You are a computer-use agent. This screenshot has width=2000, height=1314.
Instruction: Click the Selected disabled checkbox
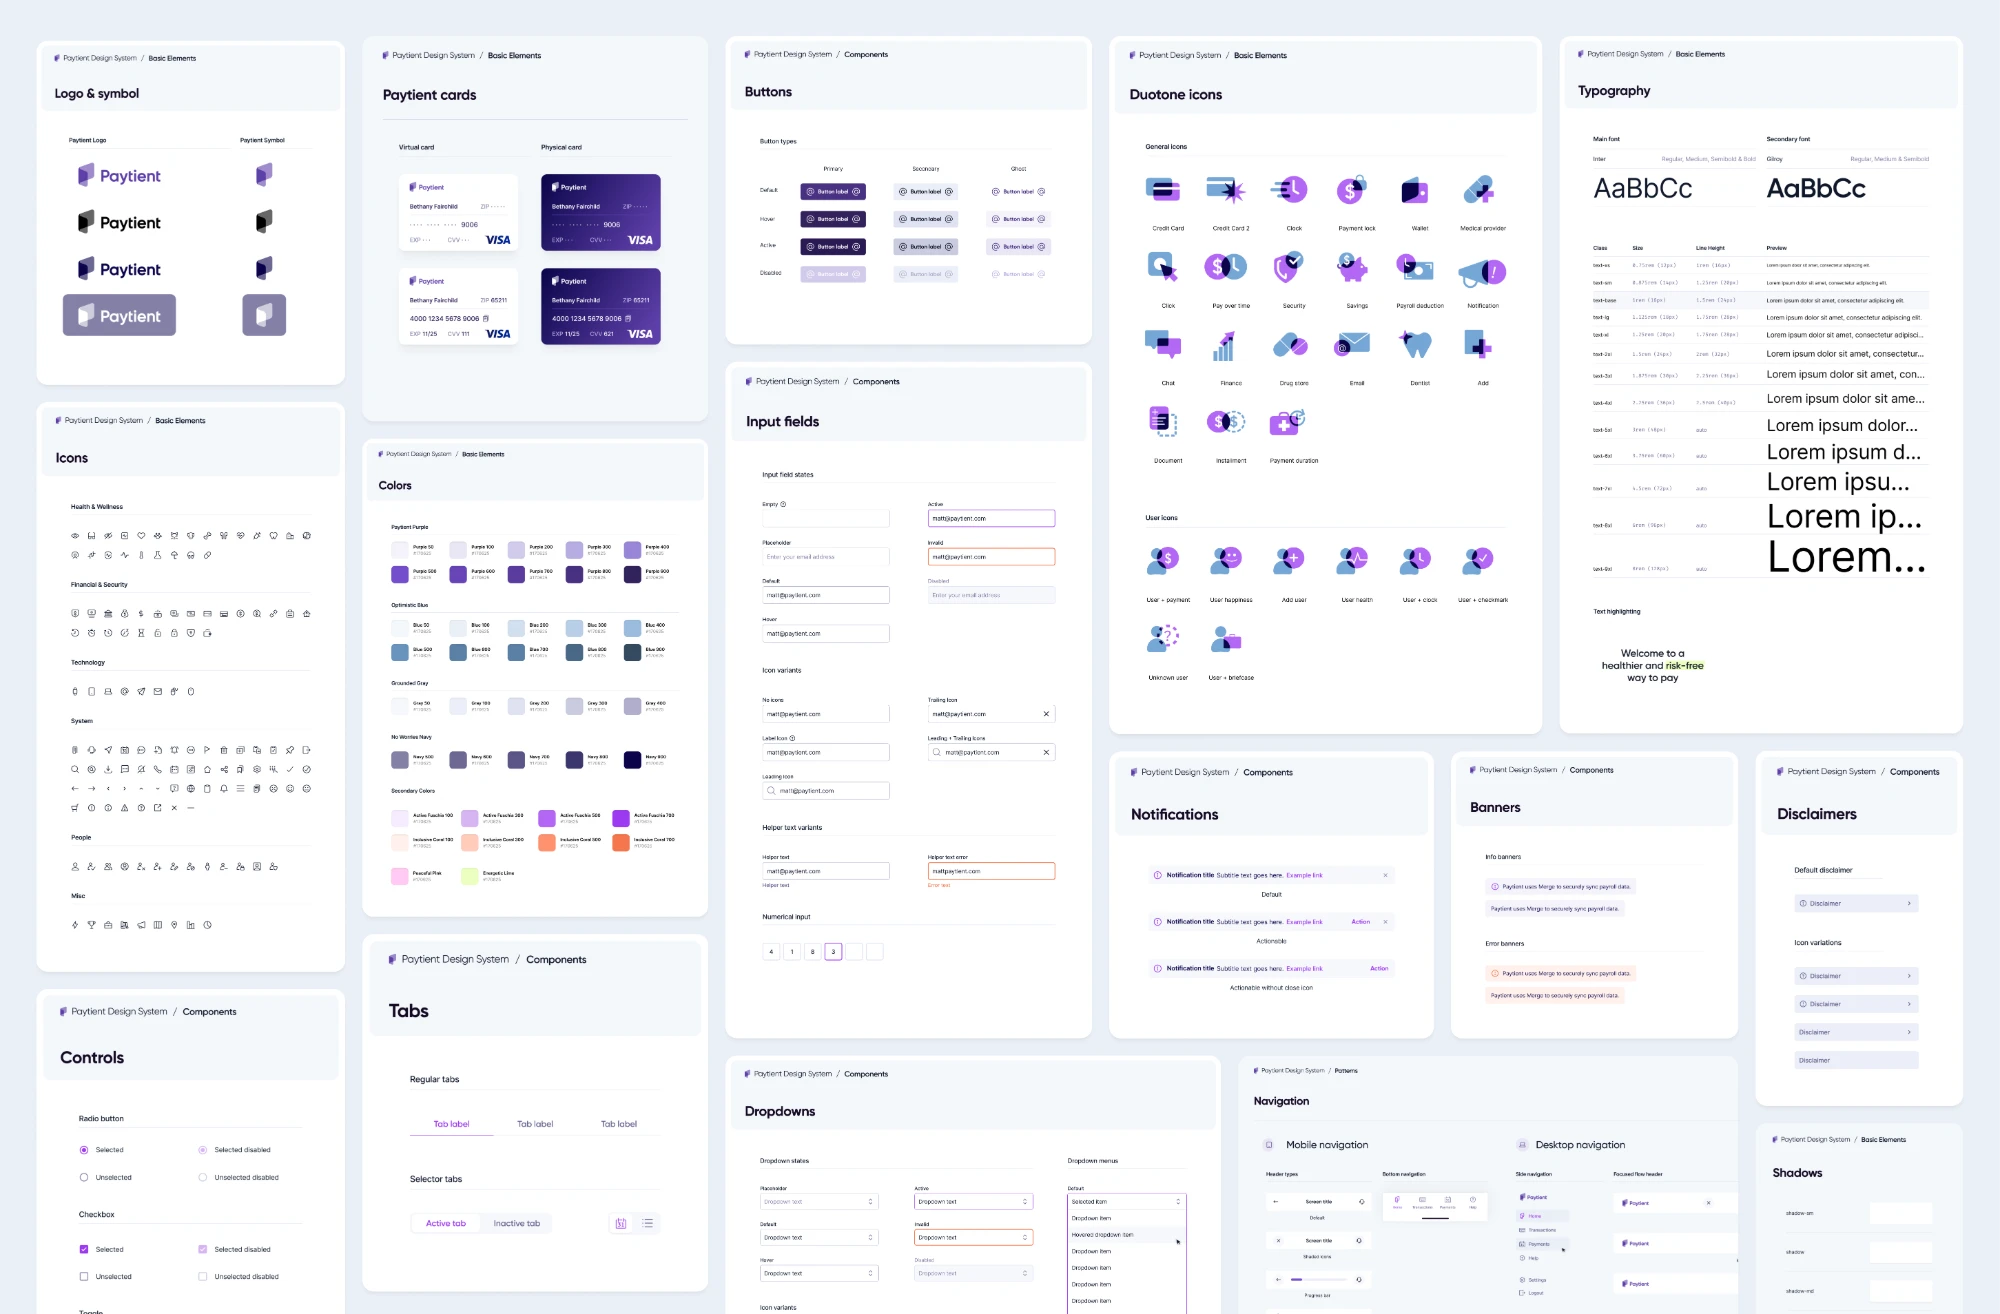point(203,1249)
